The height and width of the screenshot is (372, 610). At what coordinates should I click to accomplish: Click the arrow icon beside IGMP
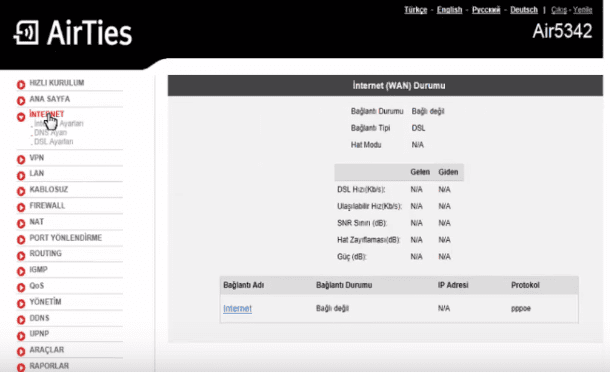(21, 271)
